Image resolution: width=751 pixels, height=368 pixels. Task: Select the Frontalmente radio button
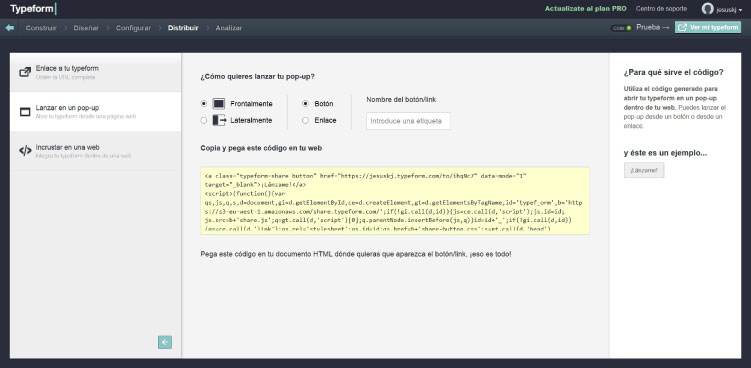204,104
